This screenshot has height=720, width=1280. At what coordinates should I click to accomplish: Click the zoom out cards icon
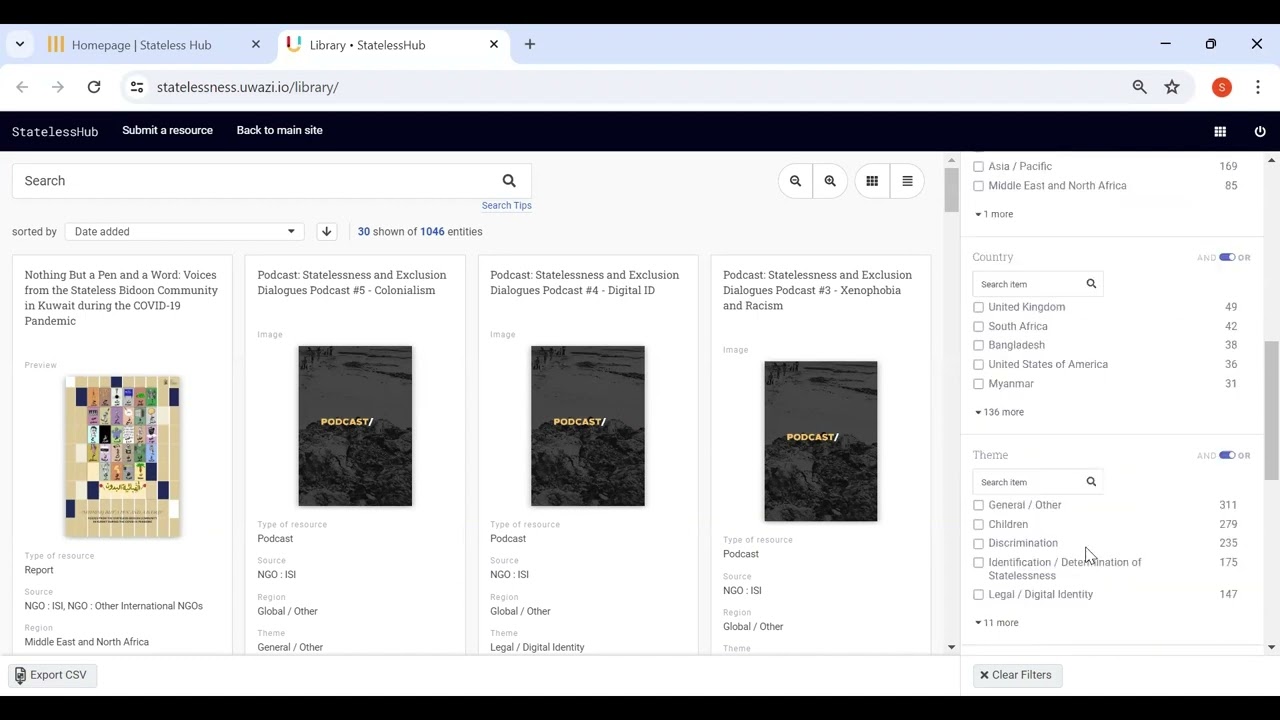pos(795,181)
